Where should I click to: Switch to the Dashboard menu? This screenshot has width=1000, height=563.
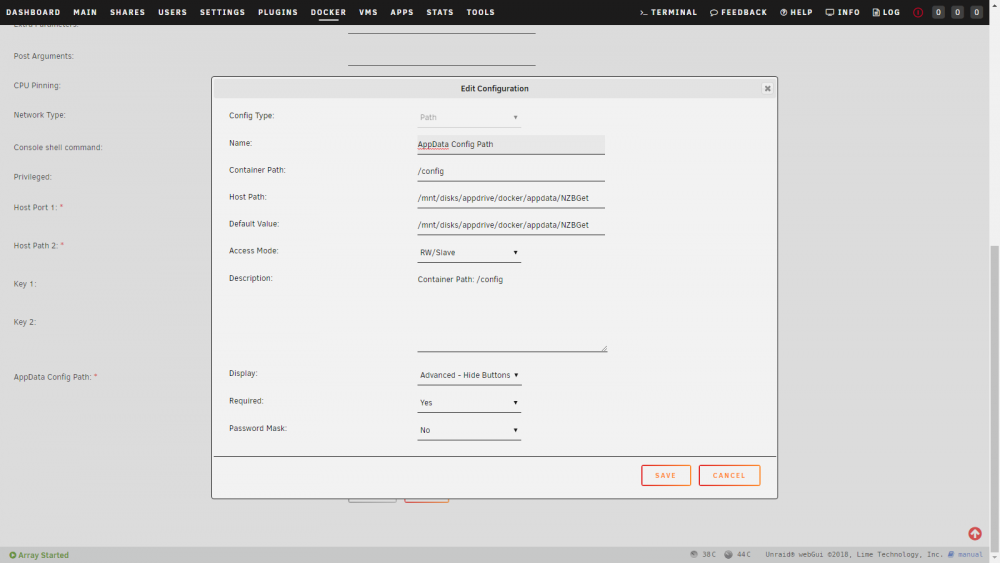(x=33, y=12)
